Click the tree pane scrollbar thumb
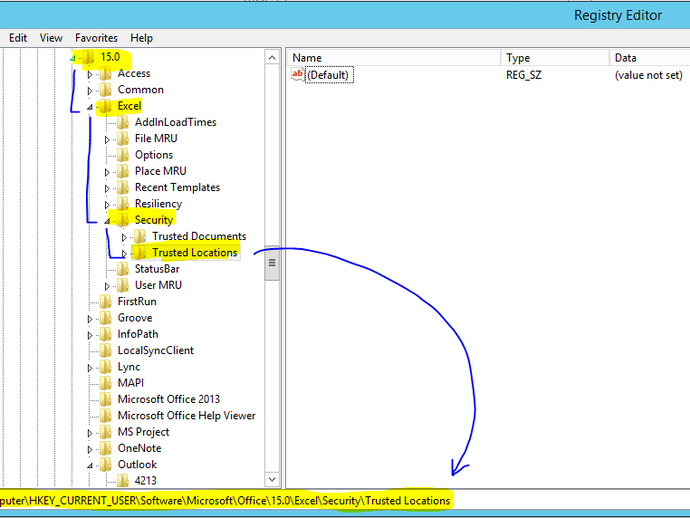This screenshot has width=690, height=518. pos(272,263)
